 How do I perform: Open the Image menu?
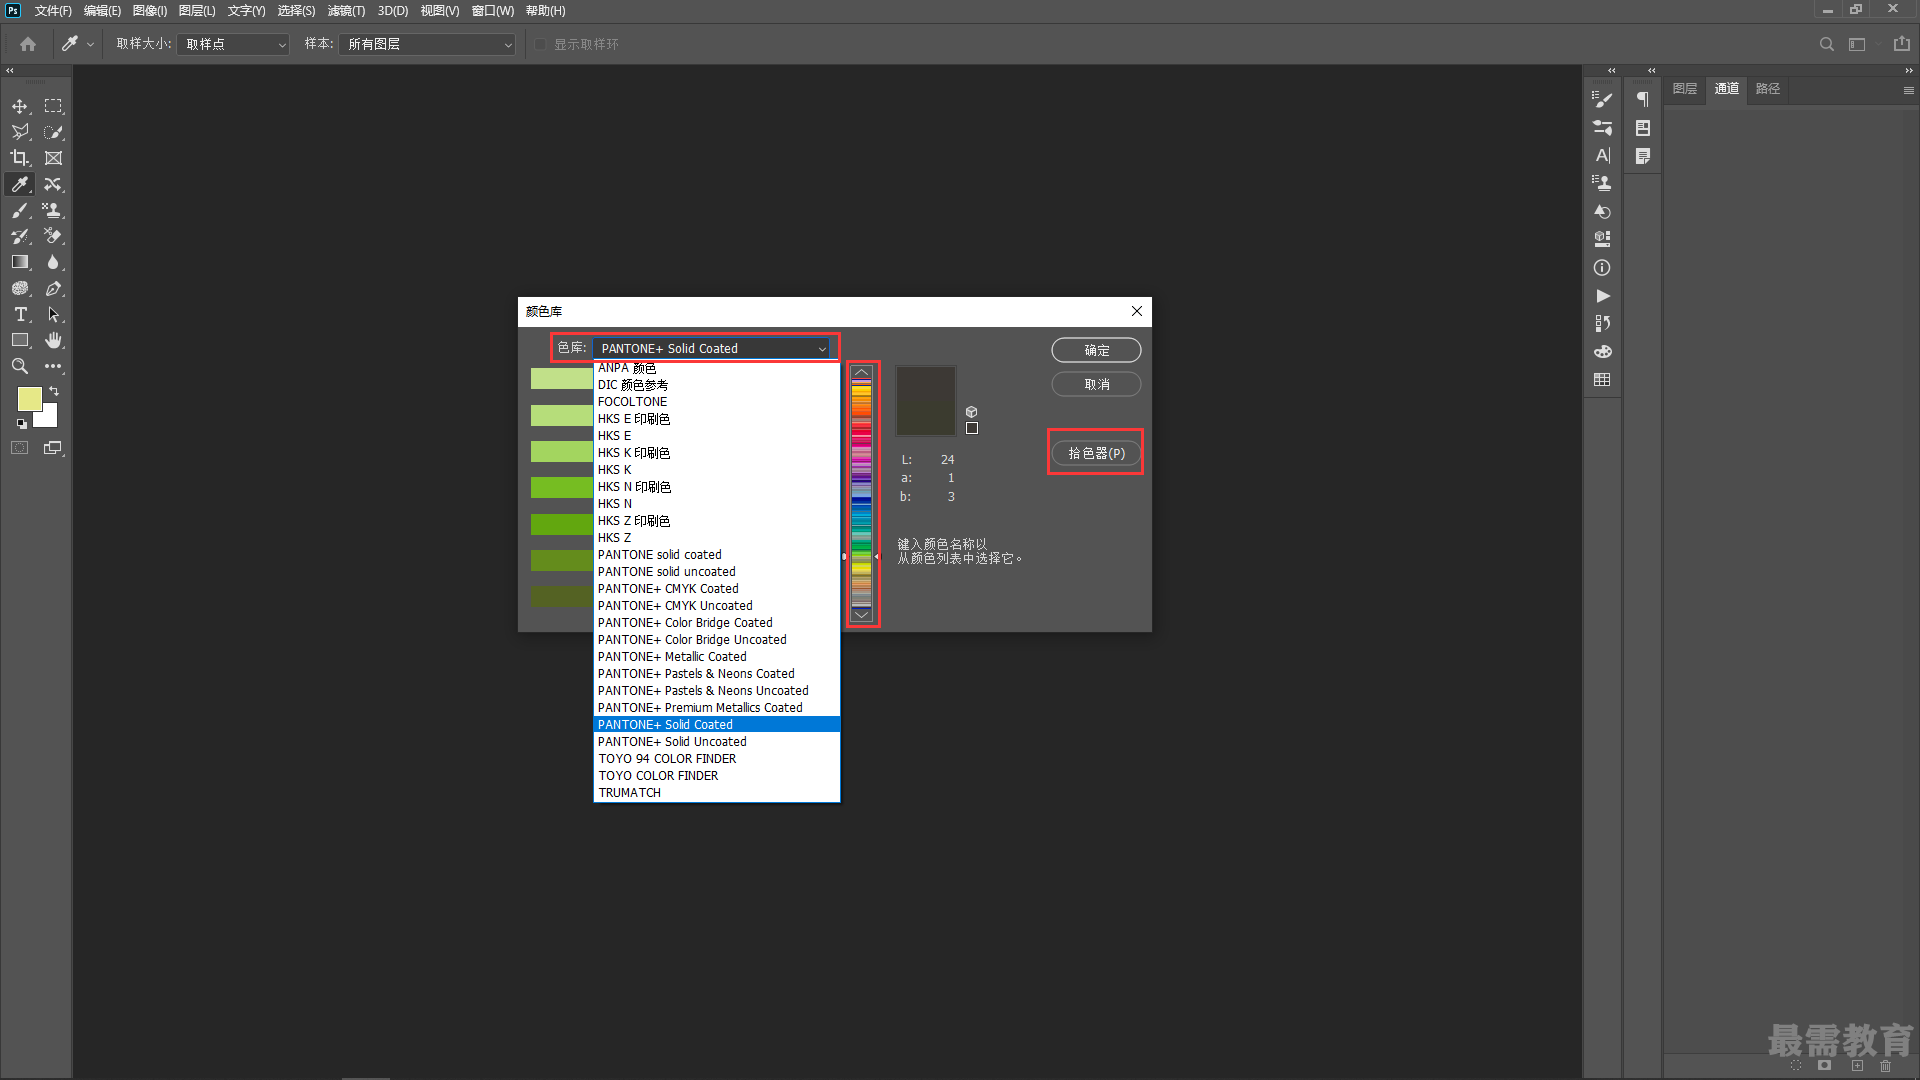150,11
